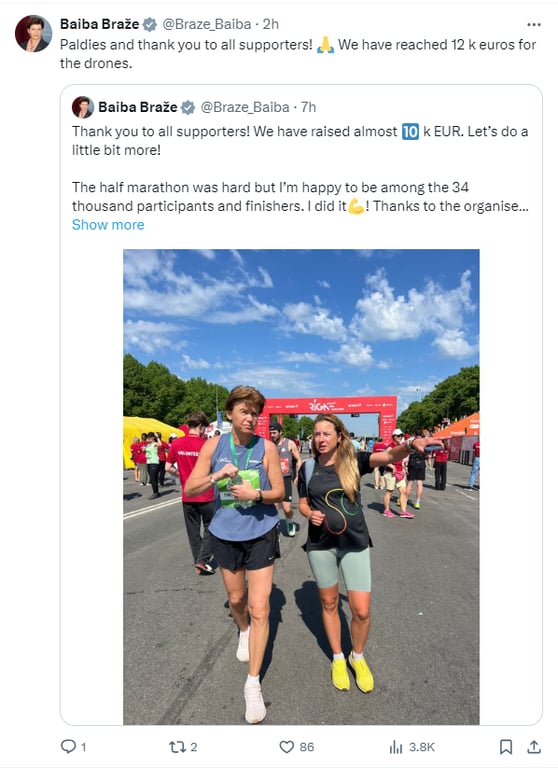
Task: Share the post via upload icon
Action: click(x=534, y=746)
